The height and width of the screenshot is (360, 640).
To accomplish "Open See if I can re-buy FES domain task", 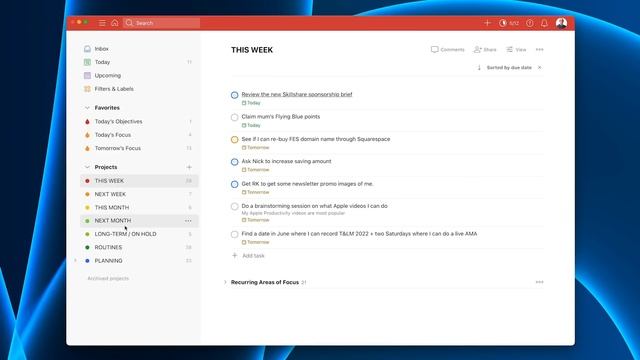I will [x=316, y=139].
